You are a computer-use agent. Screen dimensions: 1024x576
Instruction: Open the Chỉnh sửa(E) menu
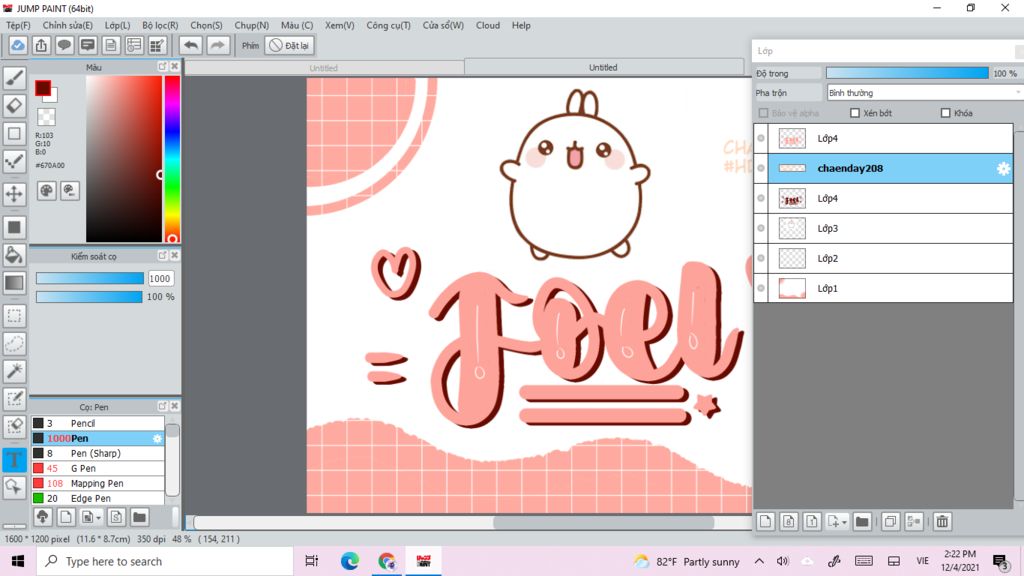point(67,25)
